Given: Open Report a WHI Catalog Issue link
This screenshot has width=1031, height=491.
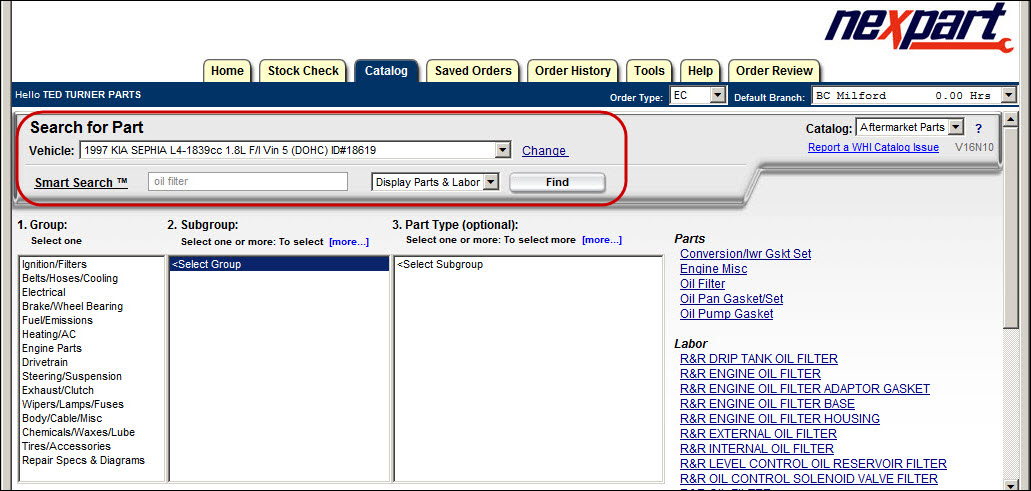Looking at the screenshot, I should point(873,147).
